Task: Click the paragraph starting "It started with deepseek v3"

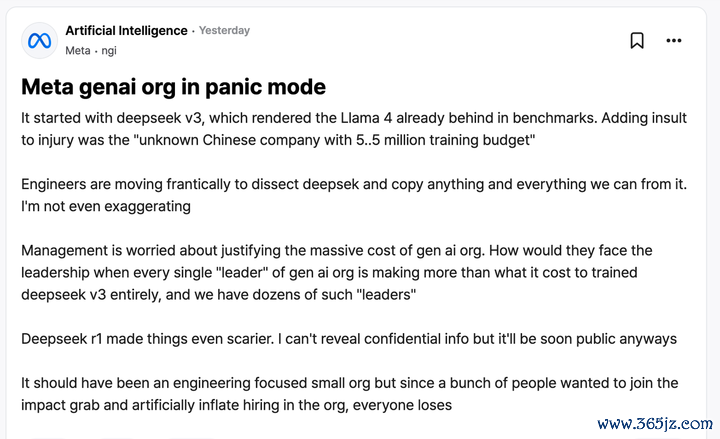Action: (x=354, y=129)
